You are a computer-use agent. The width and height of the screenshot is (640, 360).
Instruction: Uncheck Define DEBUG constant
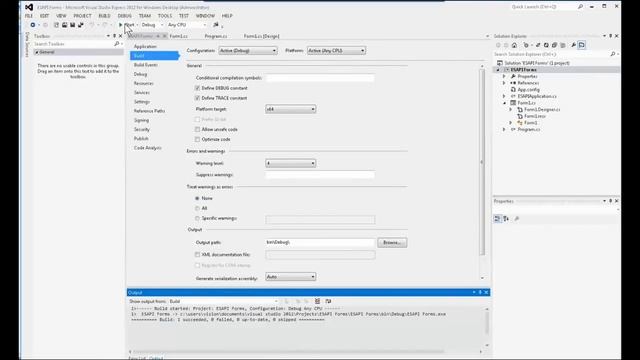tap(197, 88)
